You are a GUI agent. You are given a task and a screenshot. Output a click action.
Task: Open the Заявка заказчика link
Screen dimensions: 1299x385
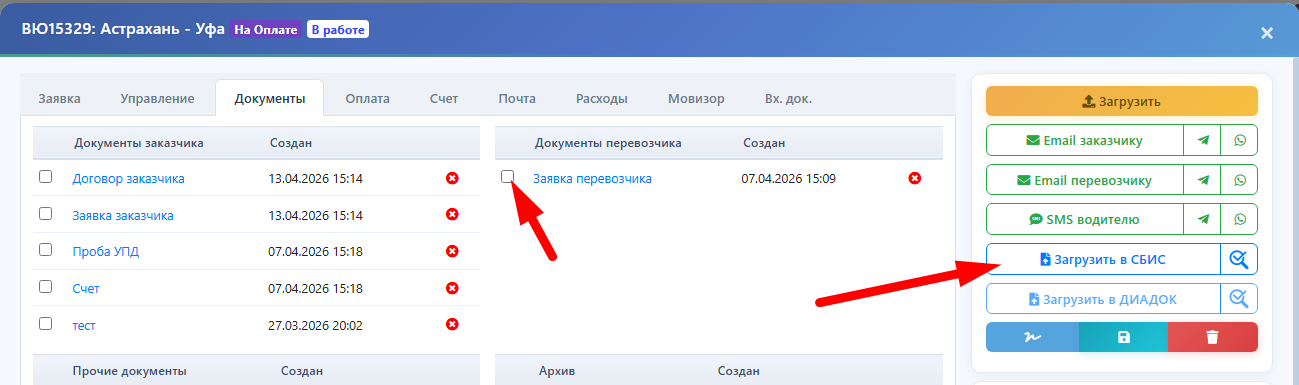point(123,215)
